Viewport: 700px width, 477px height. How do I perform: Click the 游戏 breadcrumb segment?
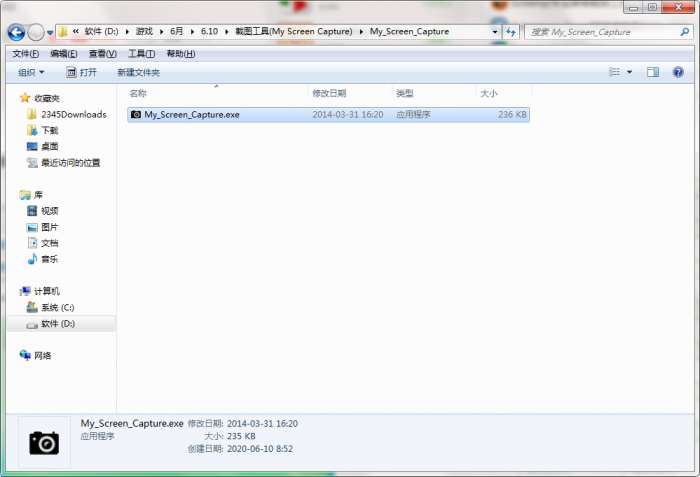pyautogui.click(x=144, y=31)
